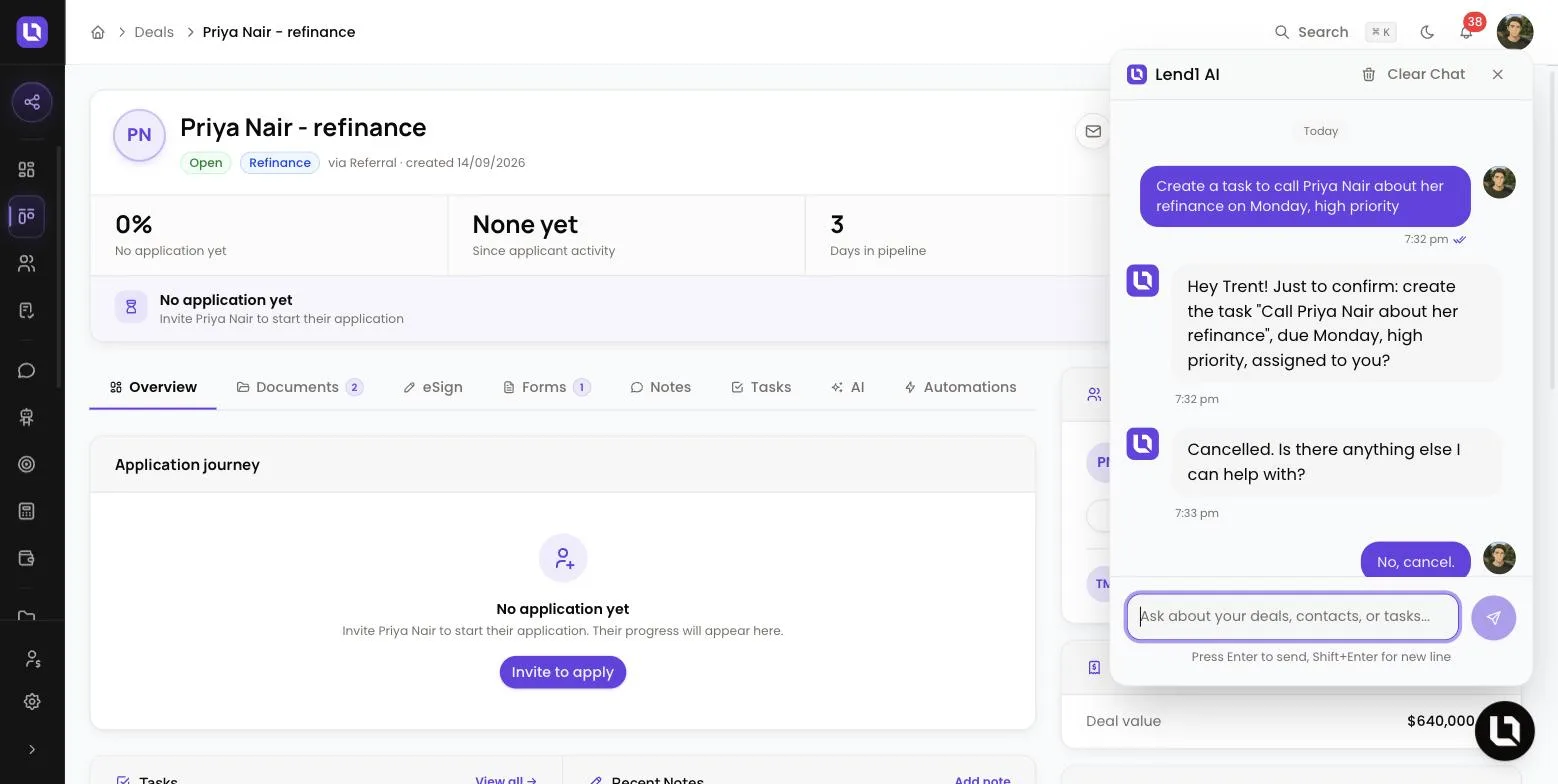Click the Refinance tag badge
1558x784 pixels.
click(280, 163)
